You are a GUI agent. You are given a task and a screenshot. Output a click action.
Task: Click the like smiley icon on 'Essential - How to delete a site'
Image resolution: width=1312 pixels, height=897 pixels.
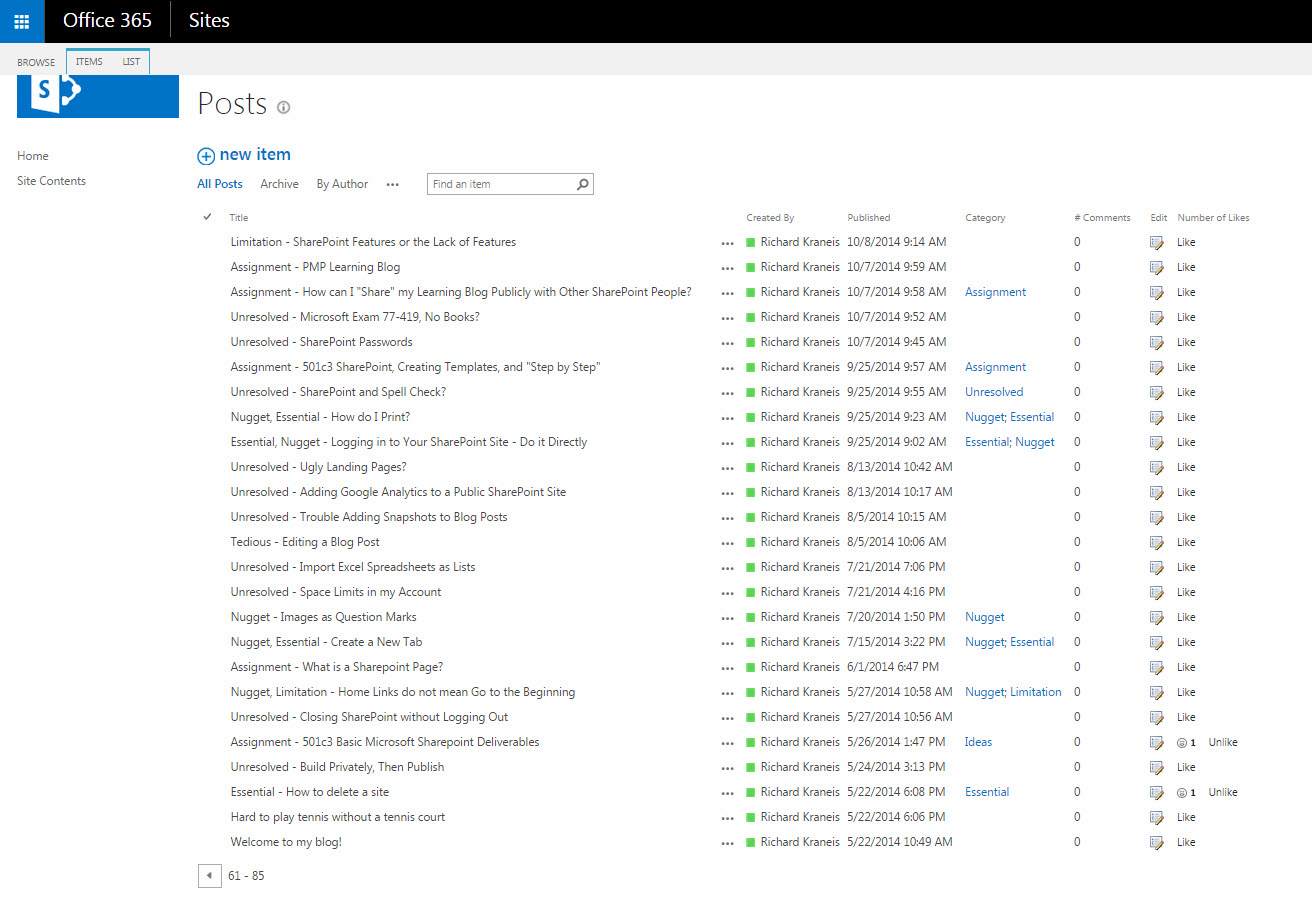coord(1182,792)
